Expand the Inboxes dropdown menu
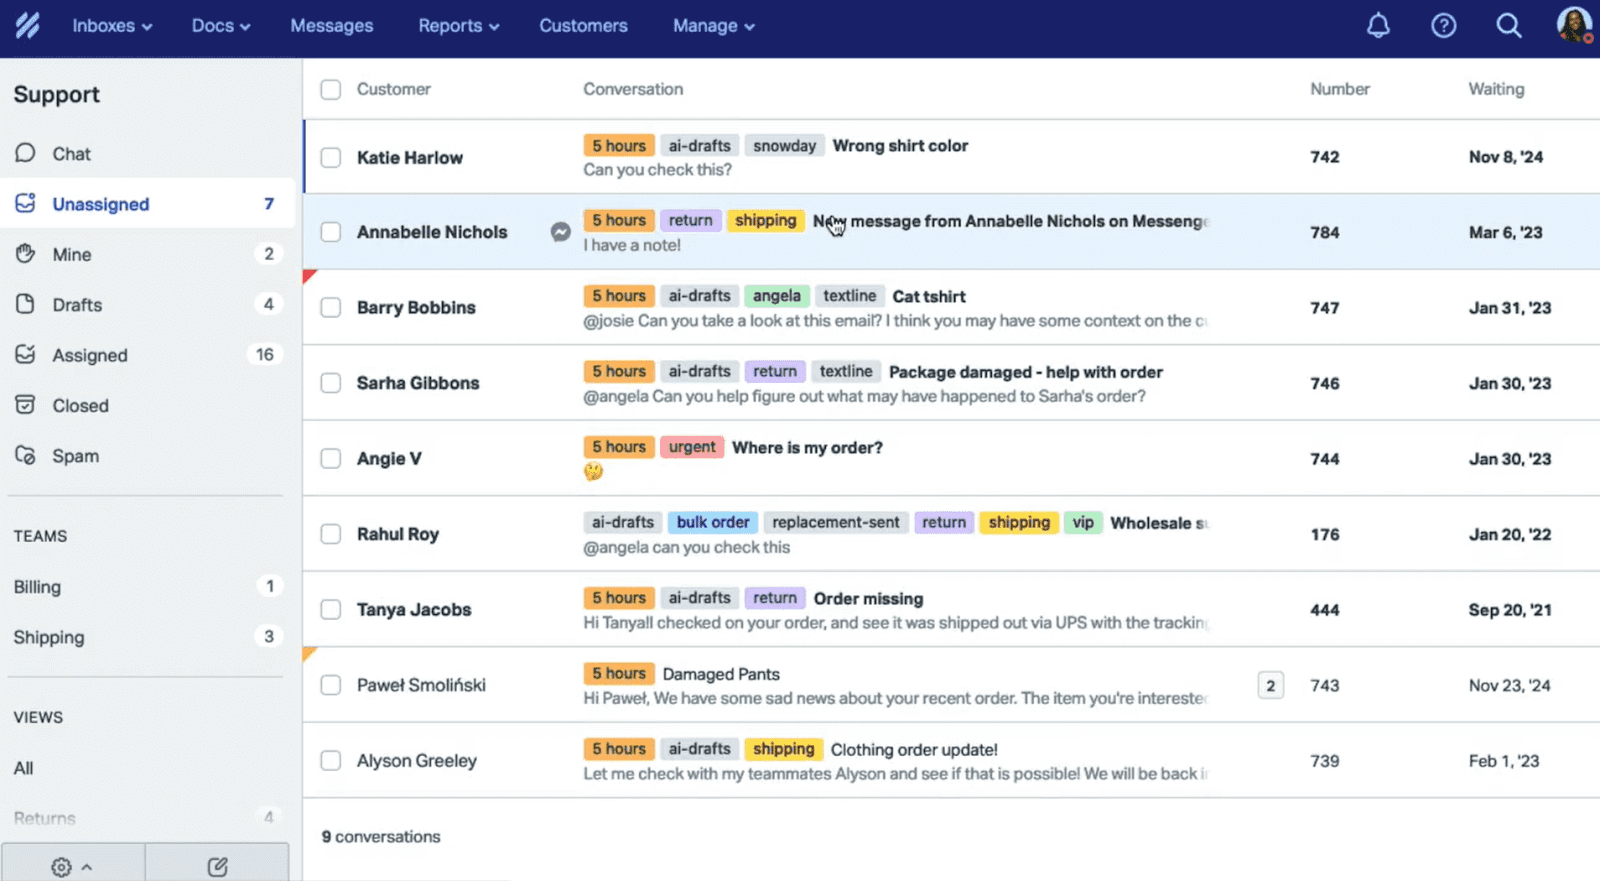Viewport: 1600px width, 881px height. 112,26
